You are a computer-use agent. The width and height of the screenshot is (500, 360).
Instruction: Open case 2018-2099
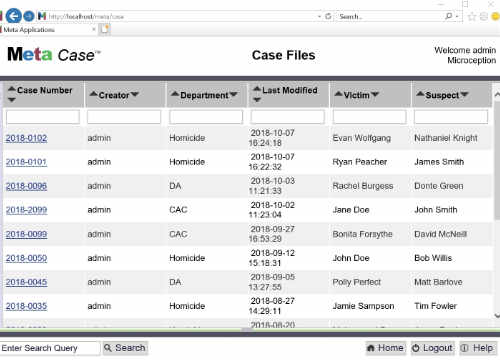click(26, 210)
